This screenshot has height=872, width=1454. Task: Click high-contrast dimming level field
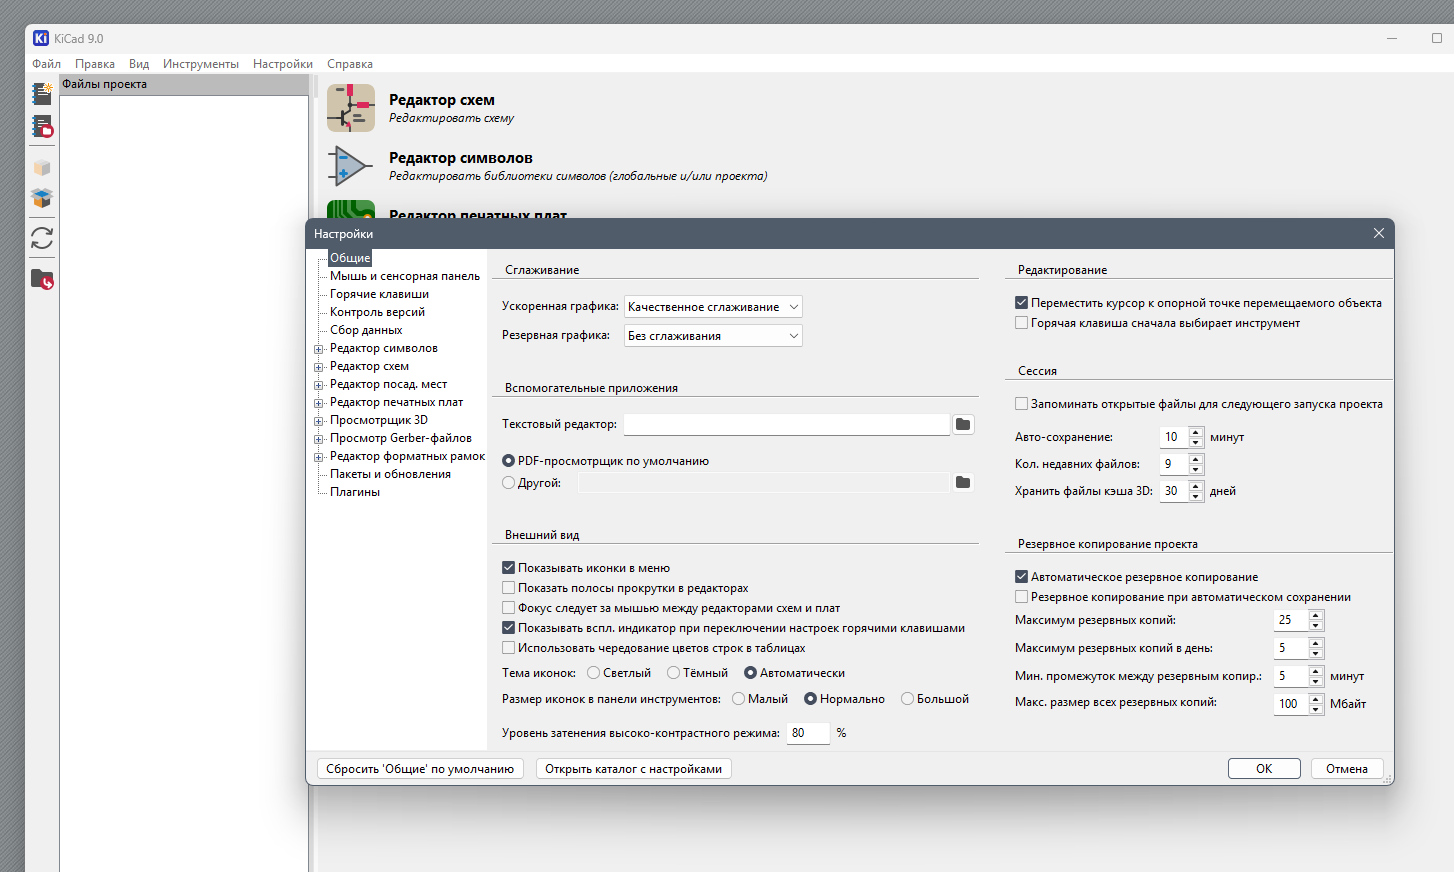point(808,733)
